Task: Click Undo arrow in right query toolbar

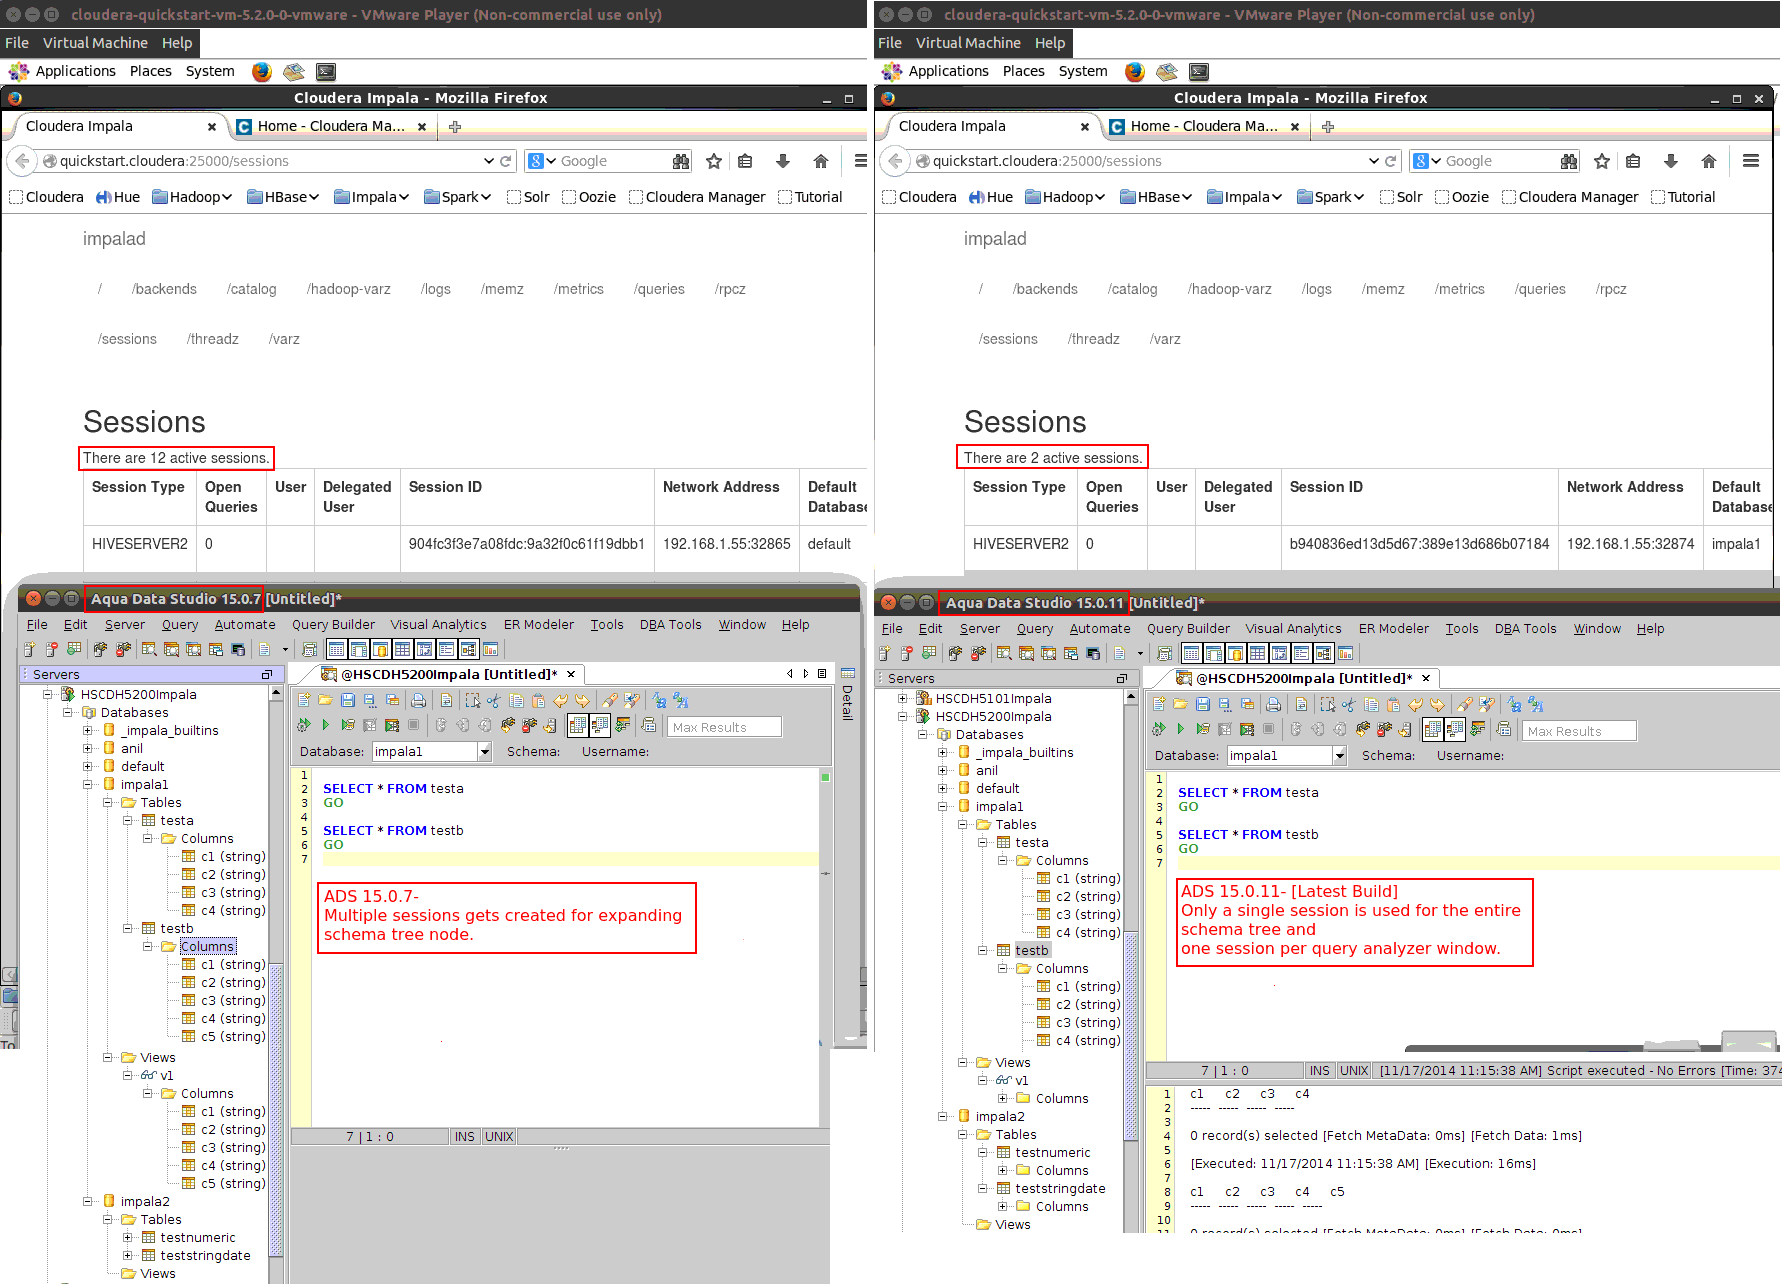Action: click(x=1415, y=705)
